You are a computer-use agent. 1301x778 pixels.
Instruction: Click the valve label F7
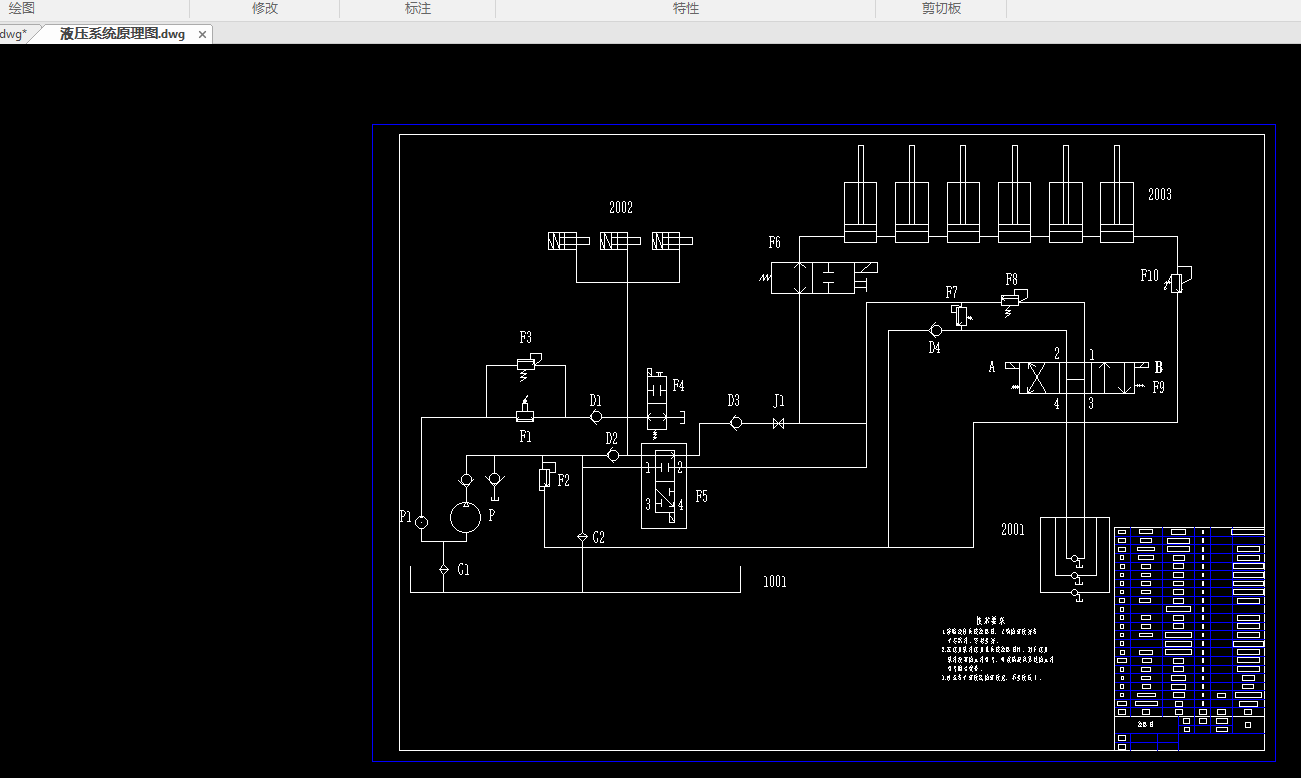(x=952, y=292)
